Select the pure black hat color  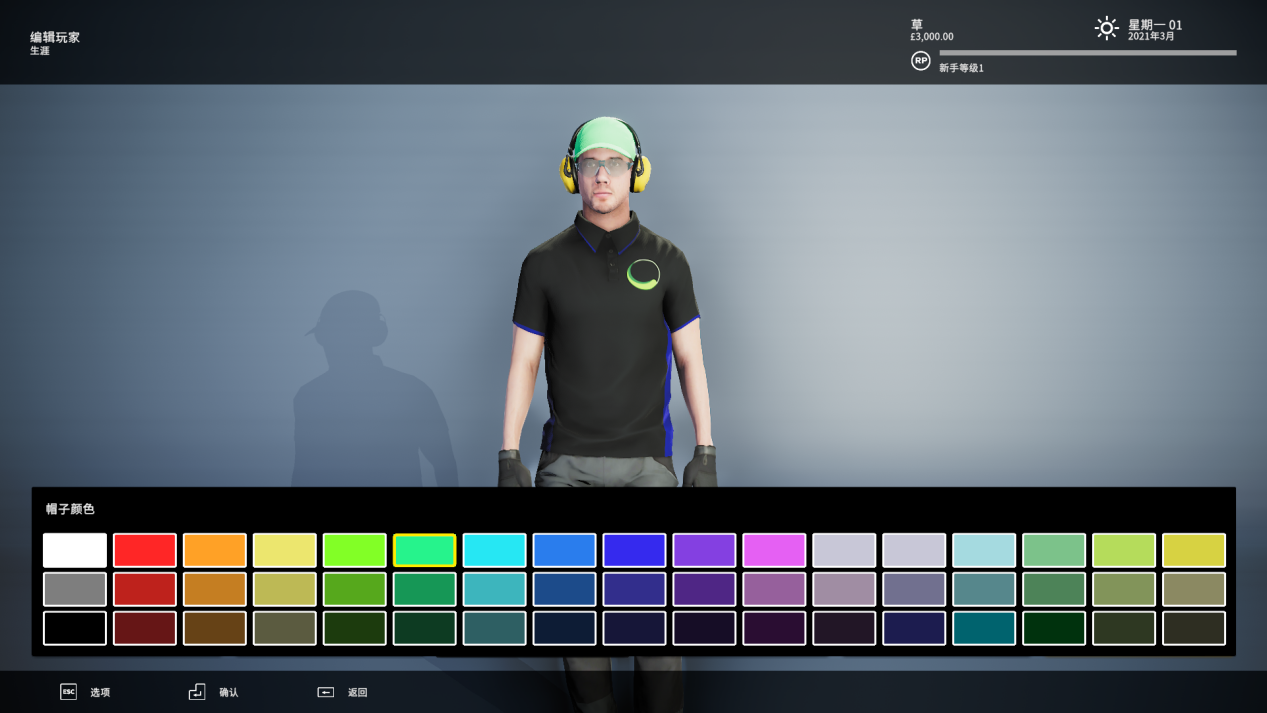(75, 628)
